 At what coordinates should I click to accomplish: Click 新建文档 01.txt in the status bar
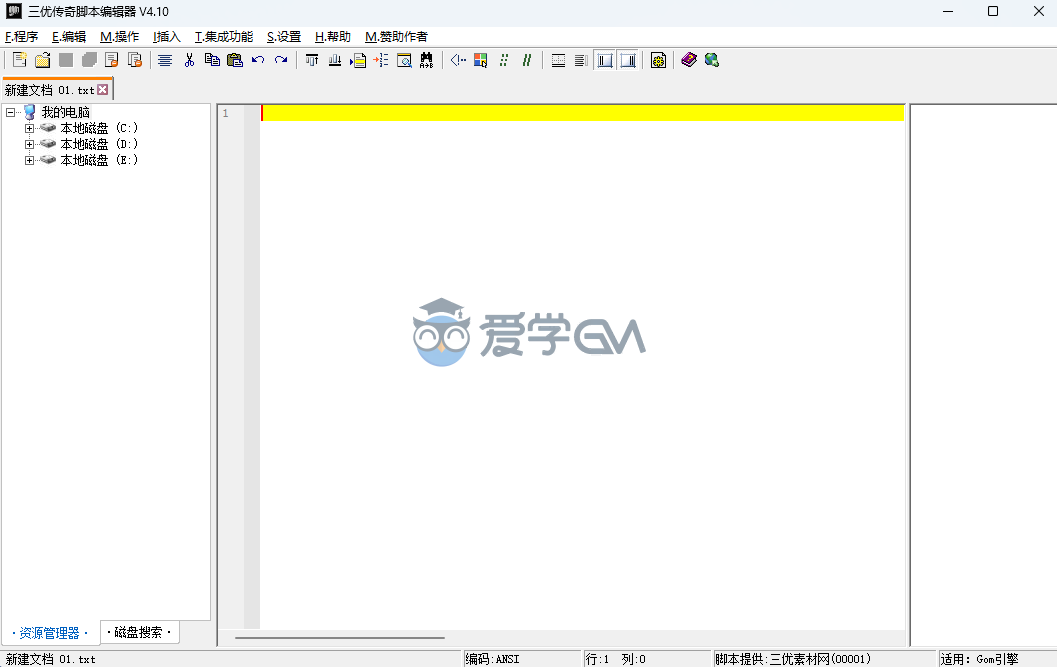pos(51,659)
